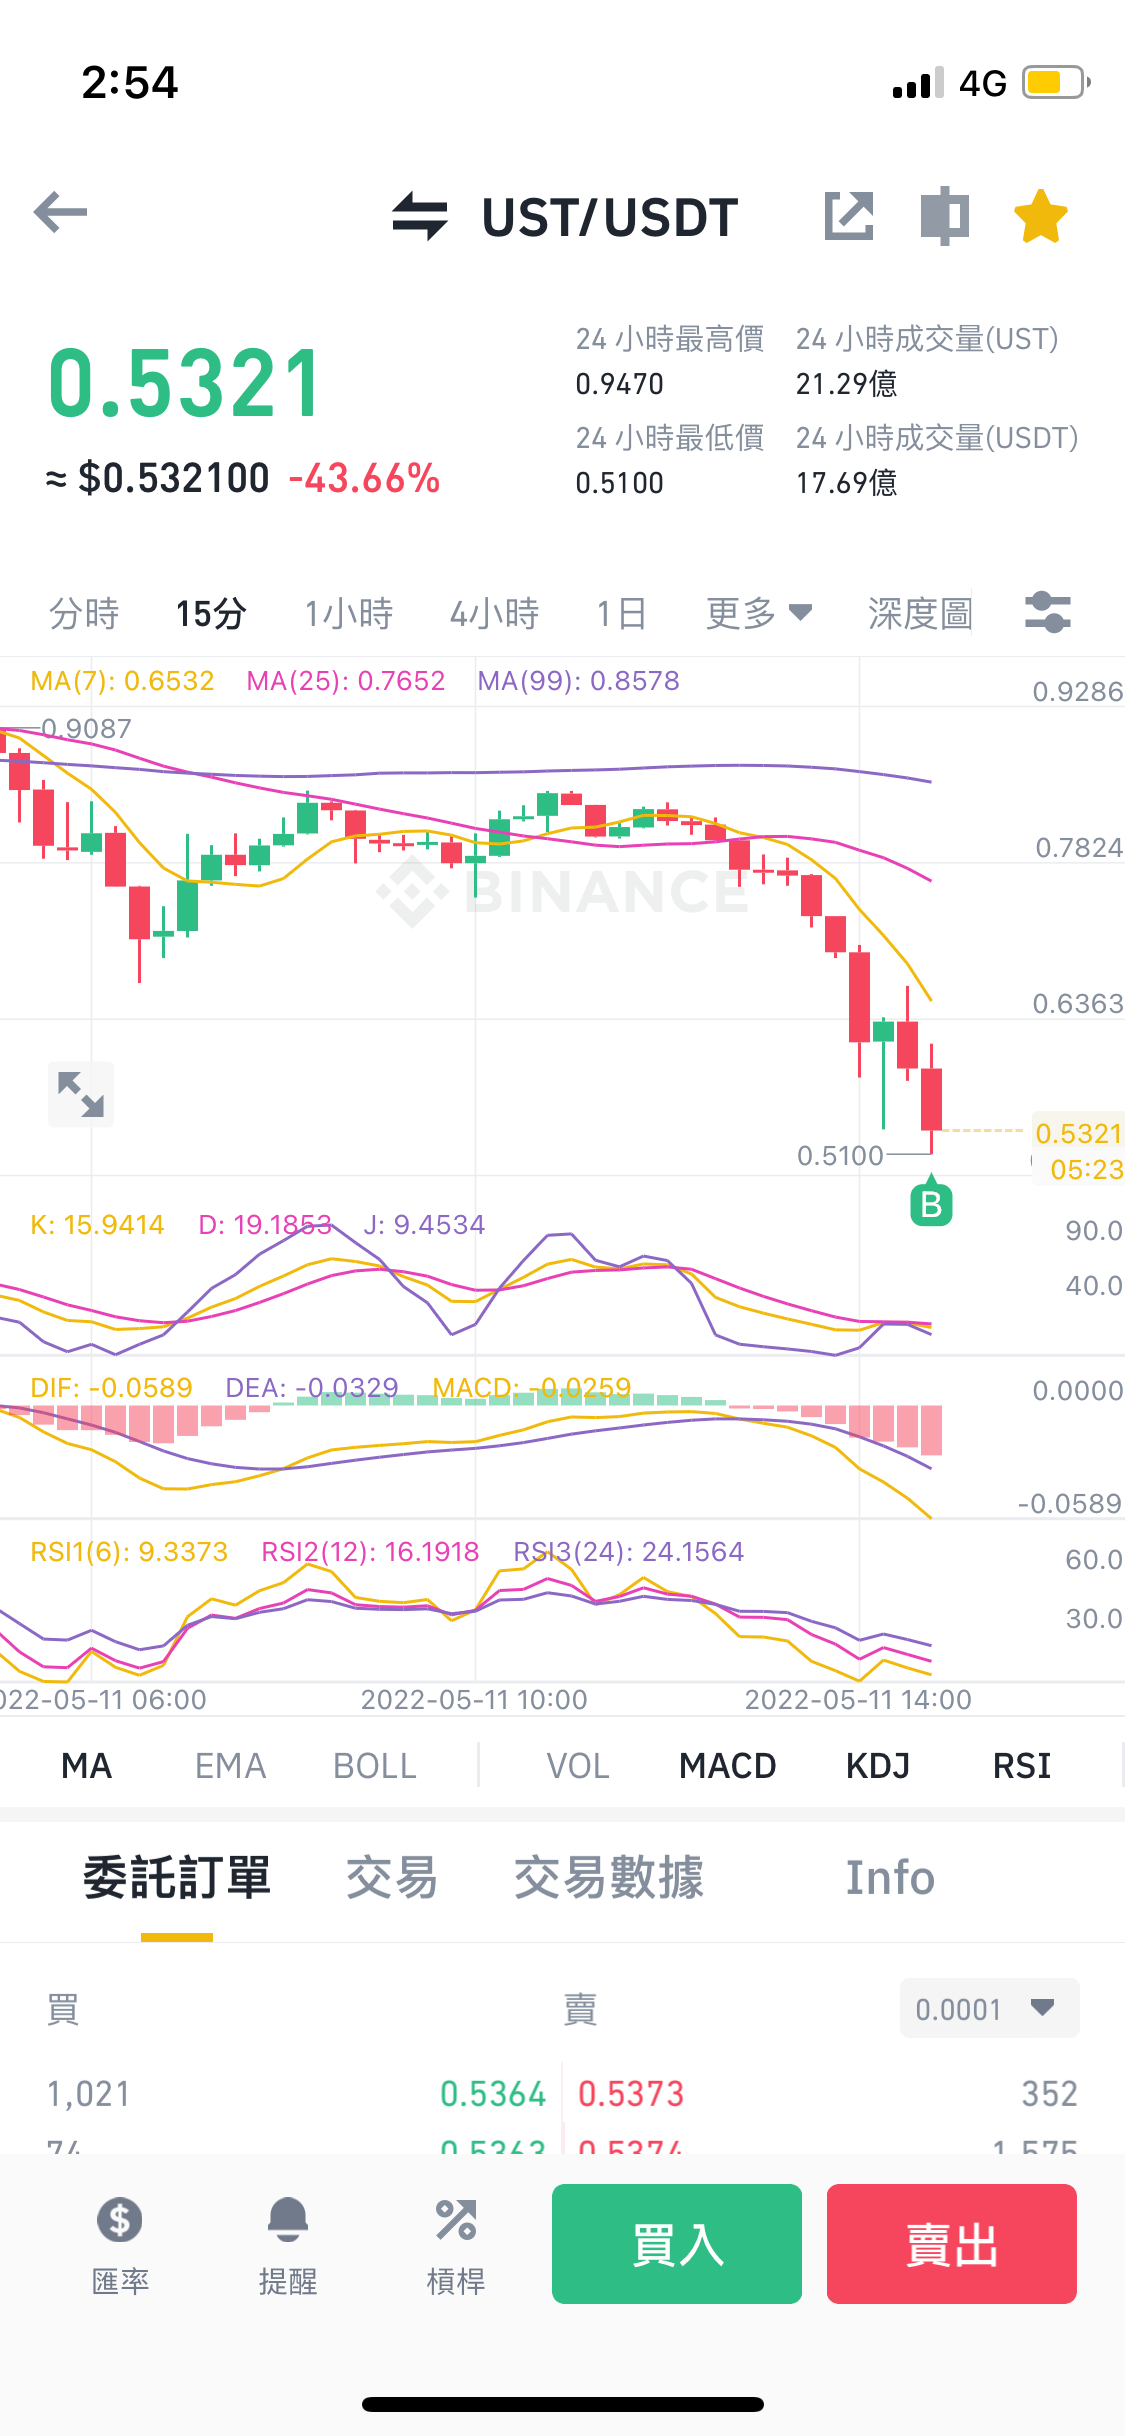Toggle the MACD indicator
The width and height of the screenshot is (1125, 2436).
click(x=728, y=1766)
